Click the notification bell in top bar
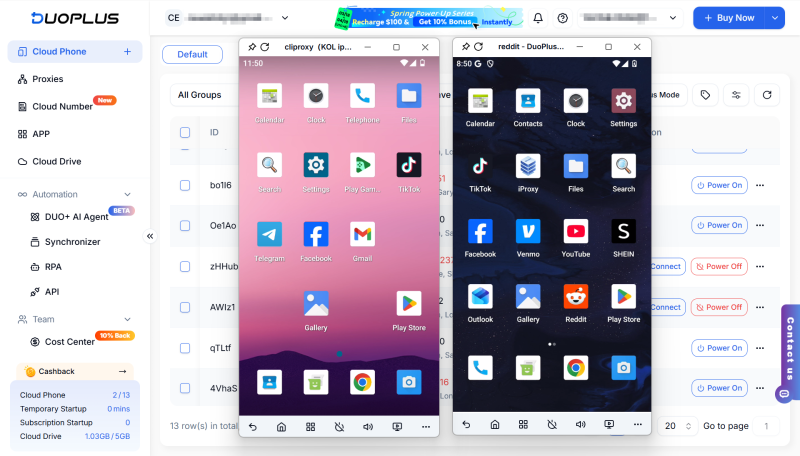This screenshot has width=800, height=456. tap(538, 18)
